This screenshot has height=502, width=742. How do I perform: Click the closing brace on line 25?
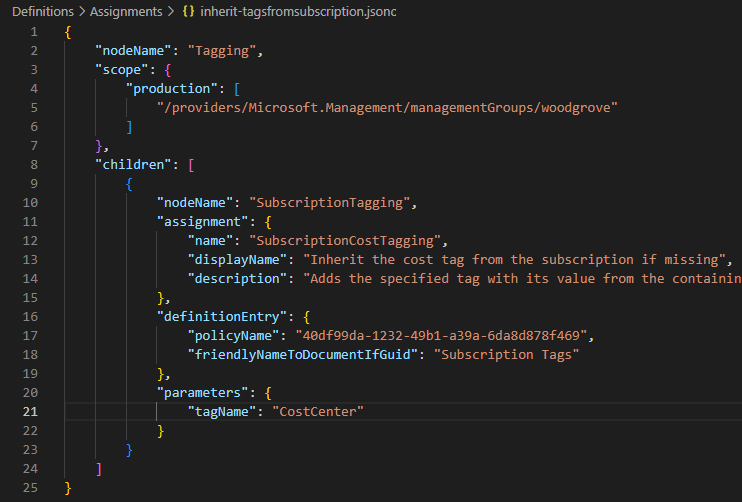point(68,488)
